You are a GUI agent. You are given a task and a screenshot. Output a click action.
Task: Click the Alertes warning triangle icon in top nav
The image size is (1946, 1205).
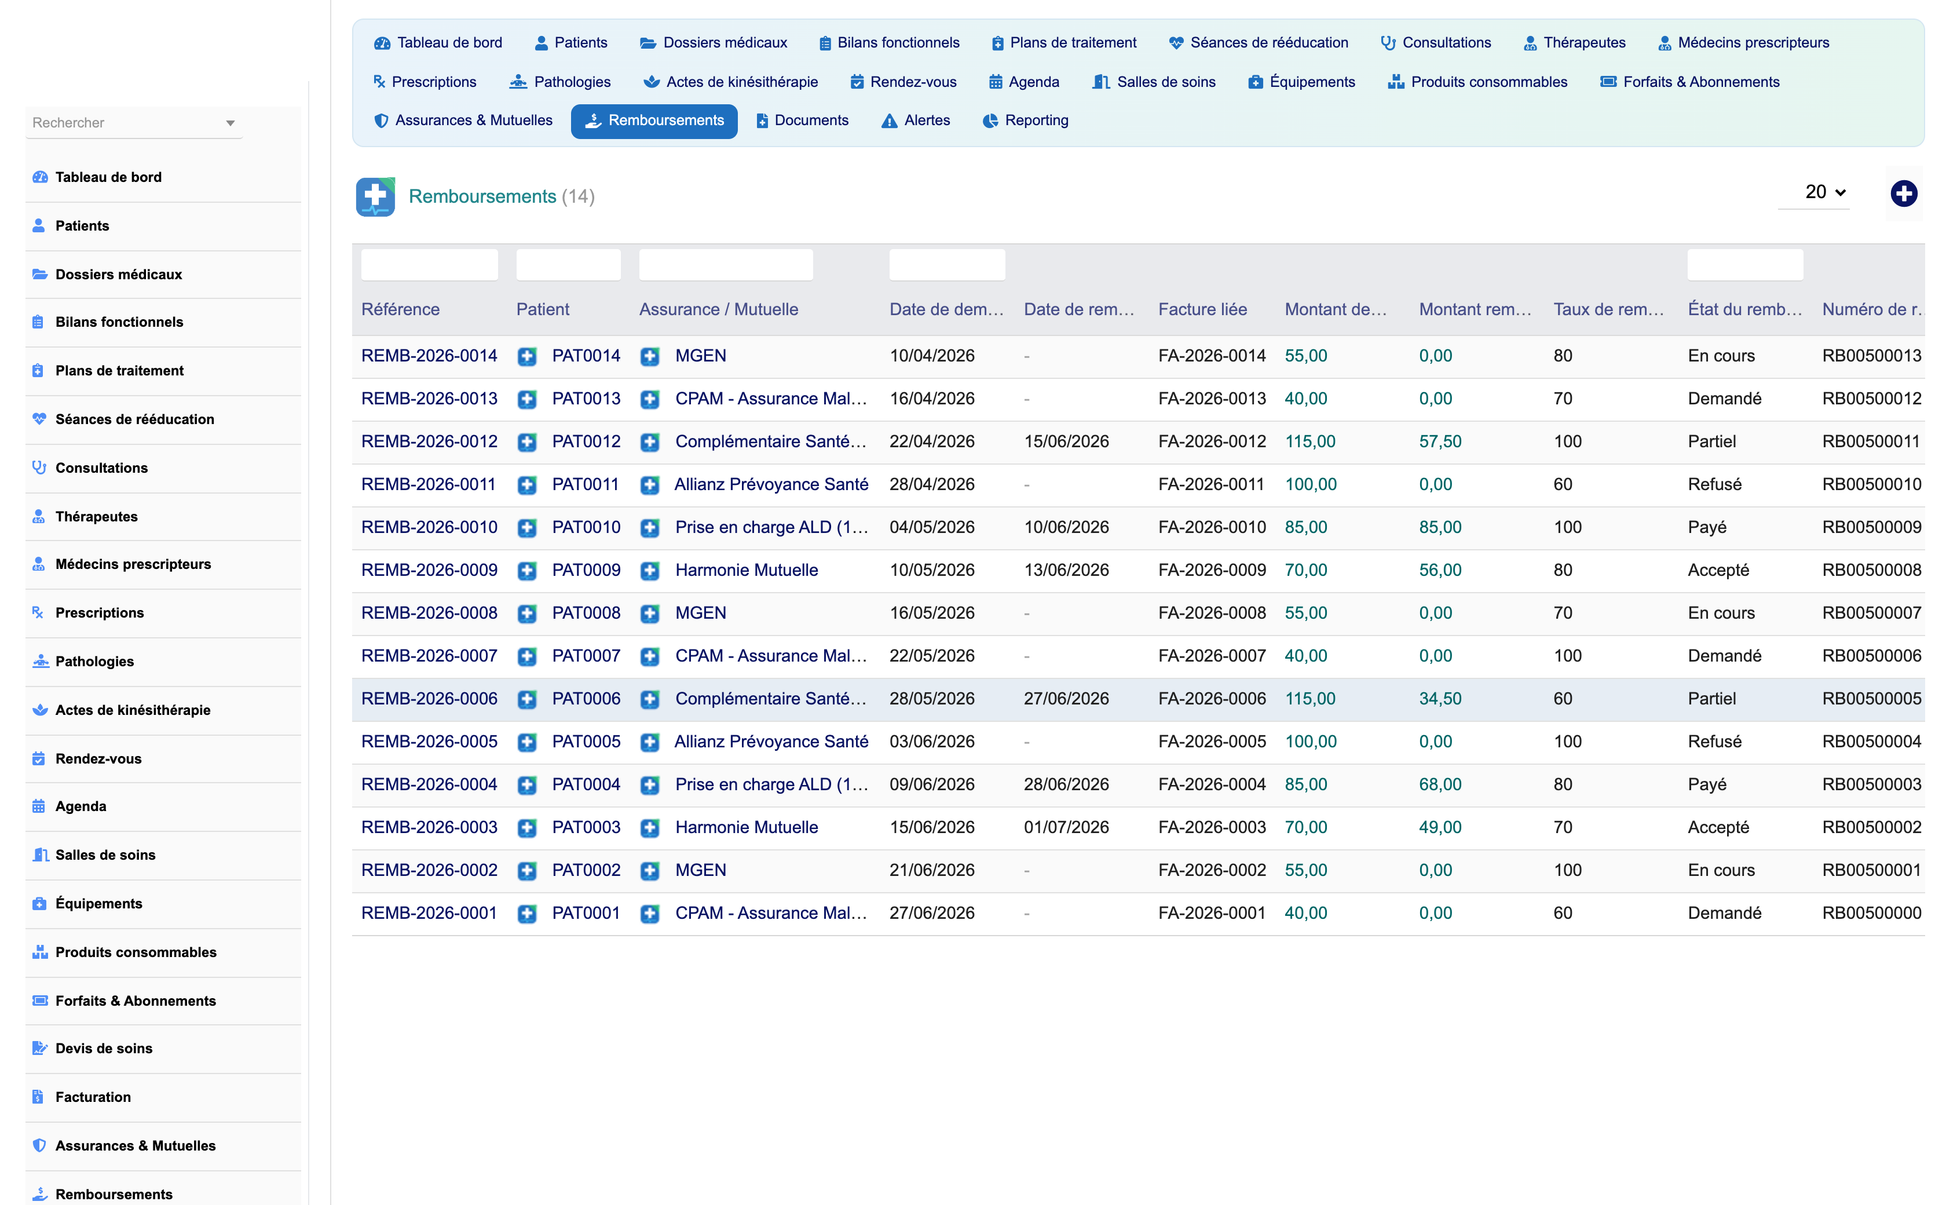pyautogui.click(x=889, y=121)
